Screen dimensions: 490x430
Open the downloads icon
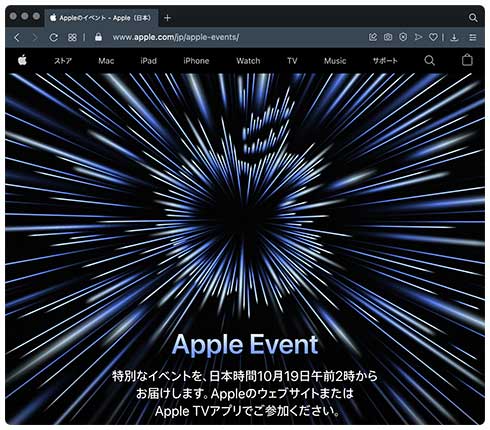[454, 37]
